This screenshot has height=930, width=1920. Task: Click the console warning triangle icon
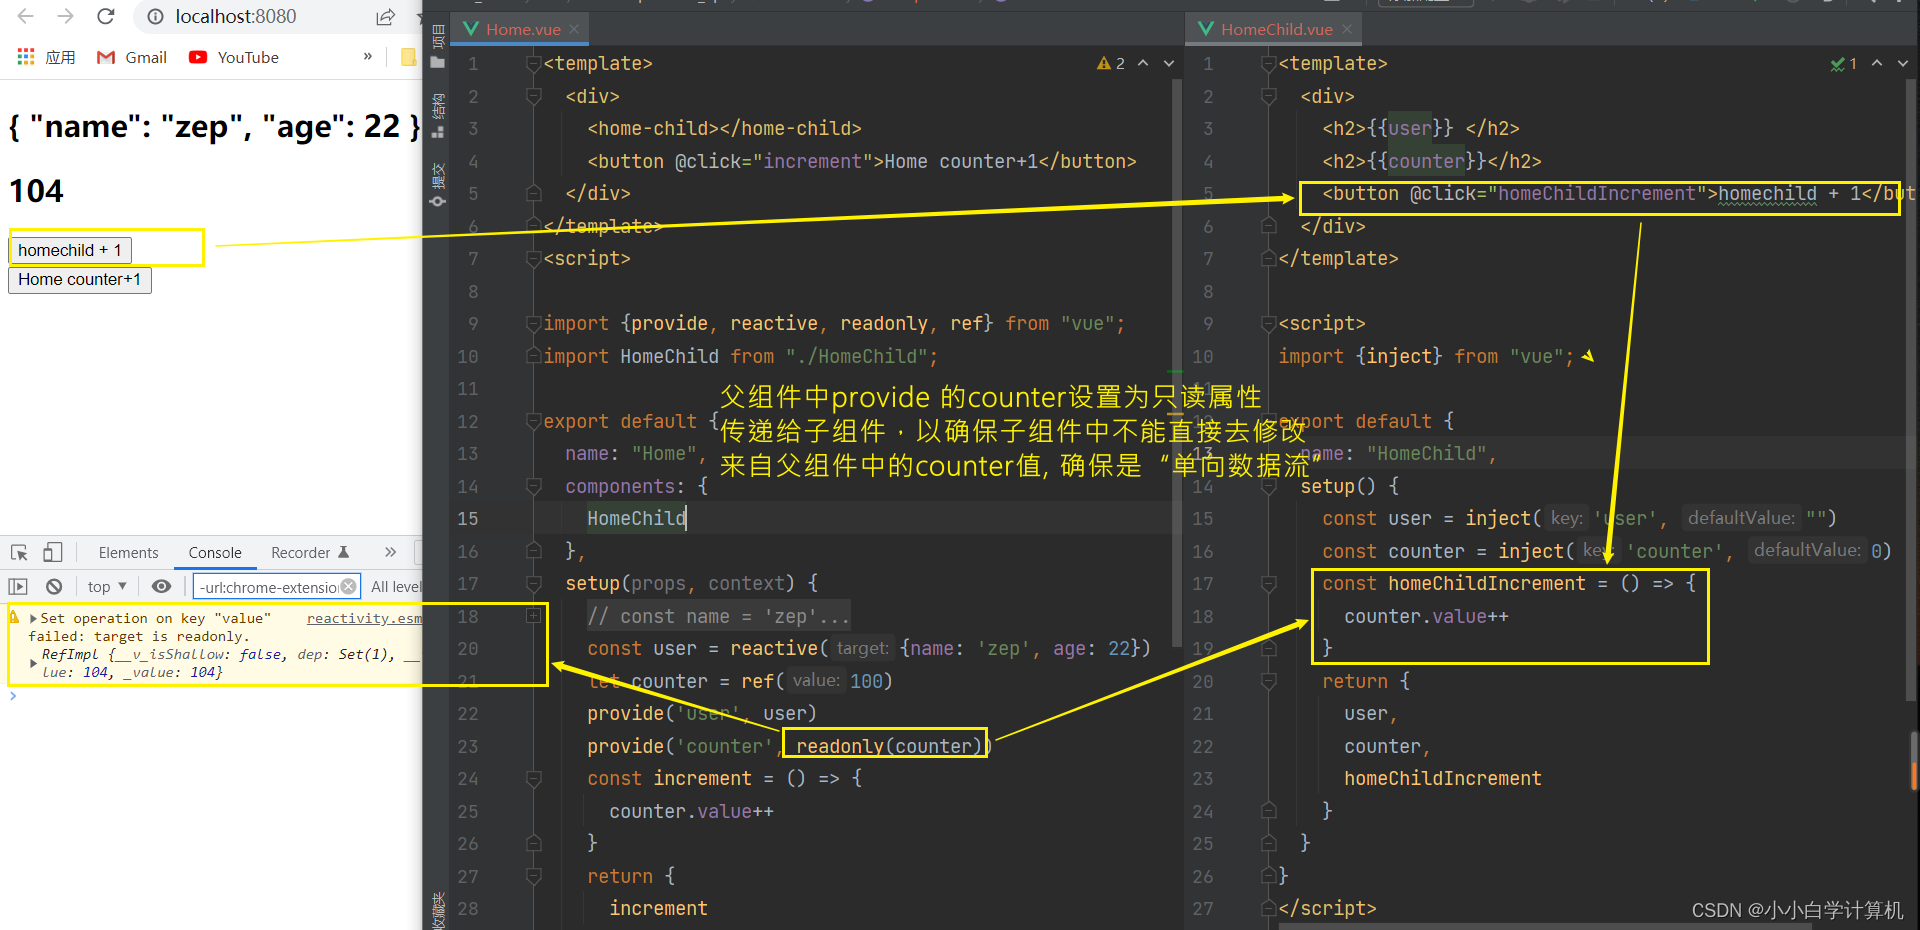(x=14, y=618)
